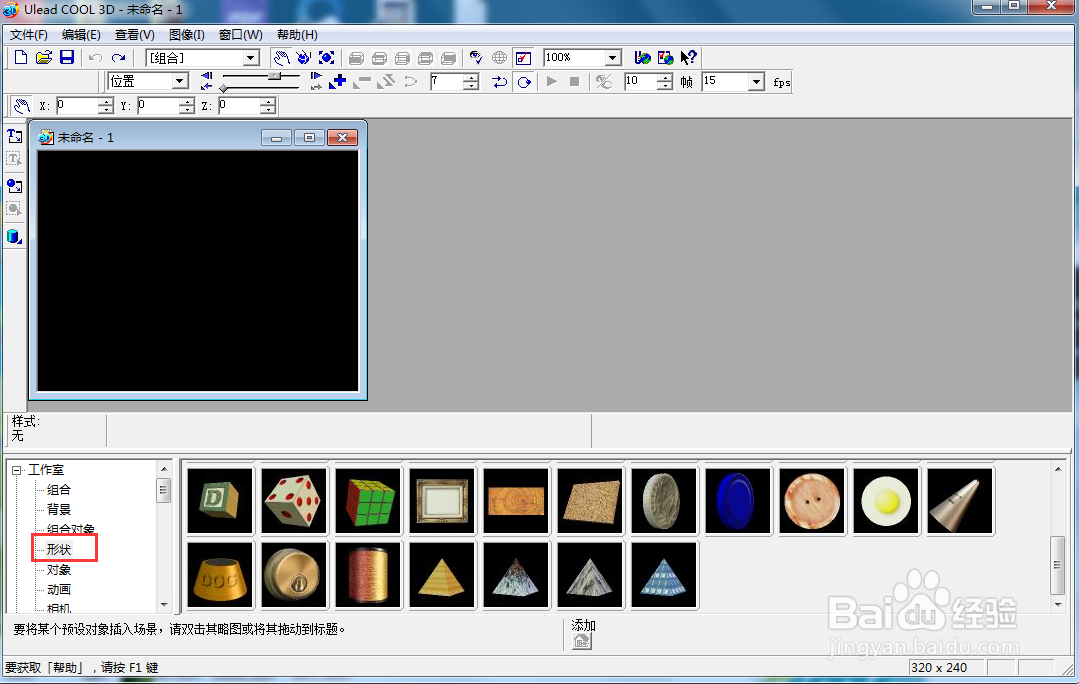Viewport: 1079px width, 684px height.
Task: Click the Rubik's cube shape thumbnail
Action: coord(368,501)
